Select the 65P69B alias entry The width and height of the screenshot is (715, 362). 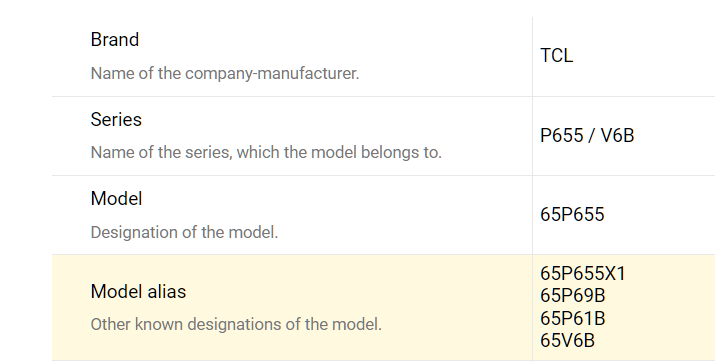573,295
